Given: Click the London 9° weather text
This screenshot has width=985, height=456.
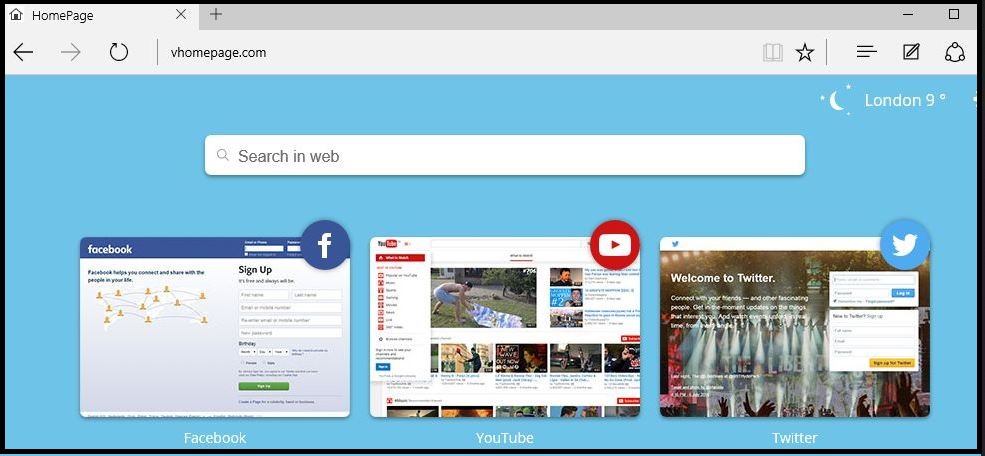Looking at the screenshot, I should (905, 100).
